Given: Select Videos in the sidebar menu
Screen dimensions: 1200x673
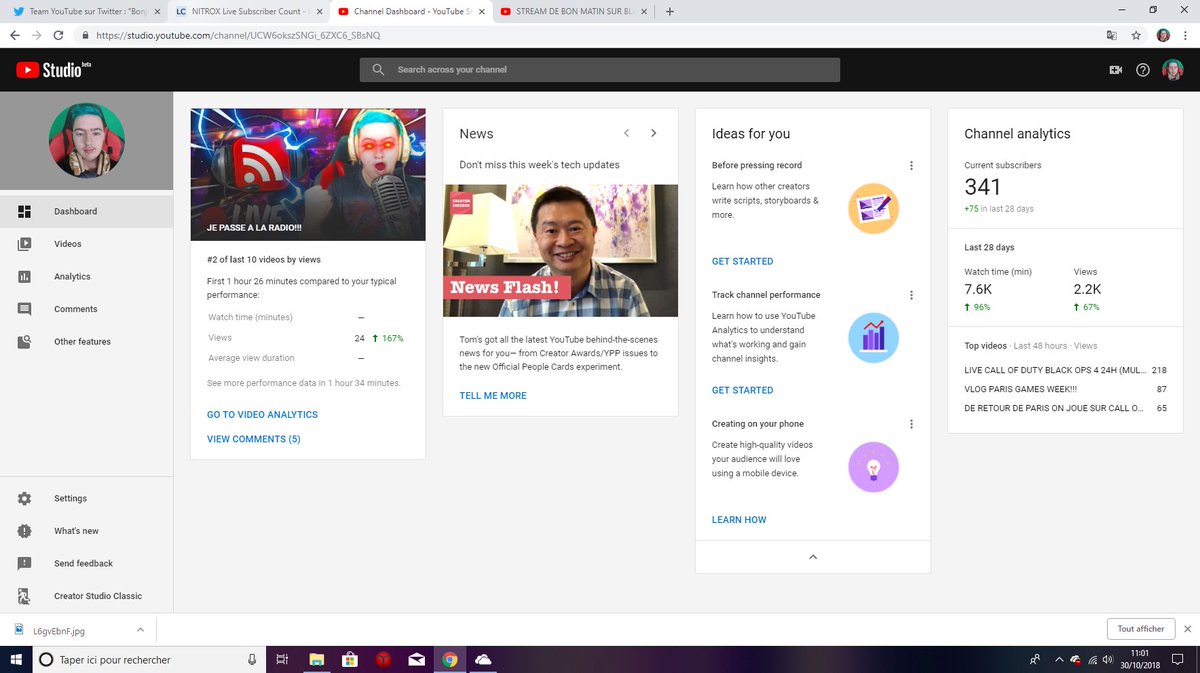Looking at the screenshot, I should [68, 244].
